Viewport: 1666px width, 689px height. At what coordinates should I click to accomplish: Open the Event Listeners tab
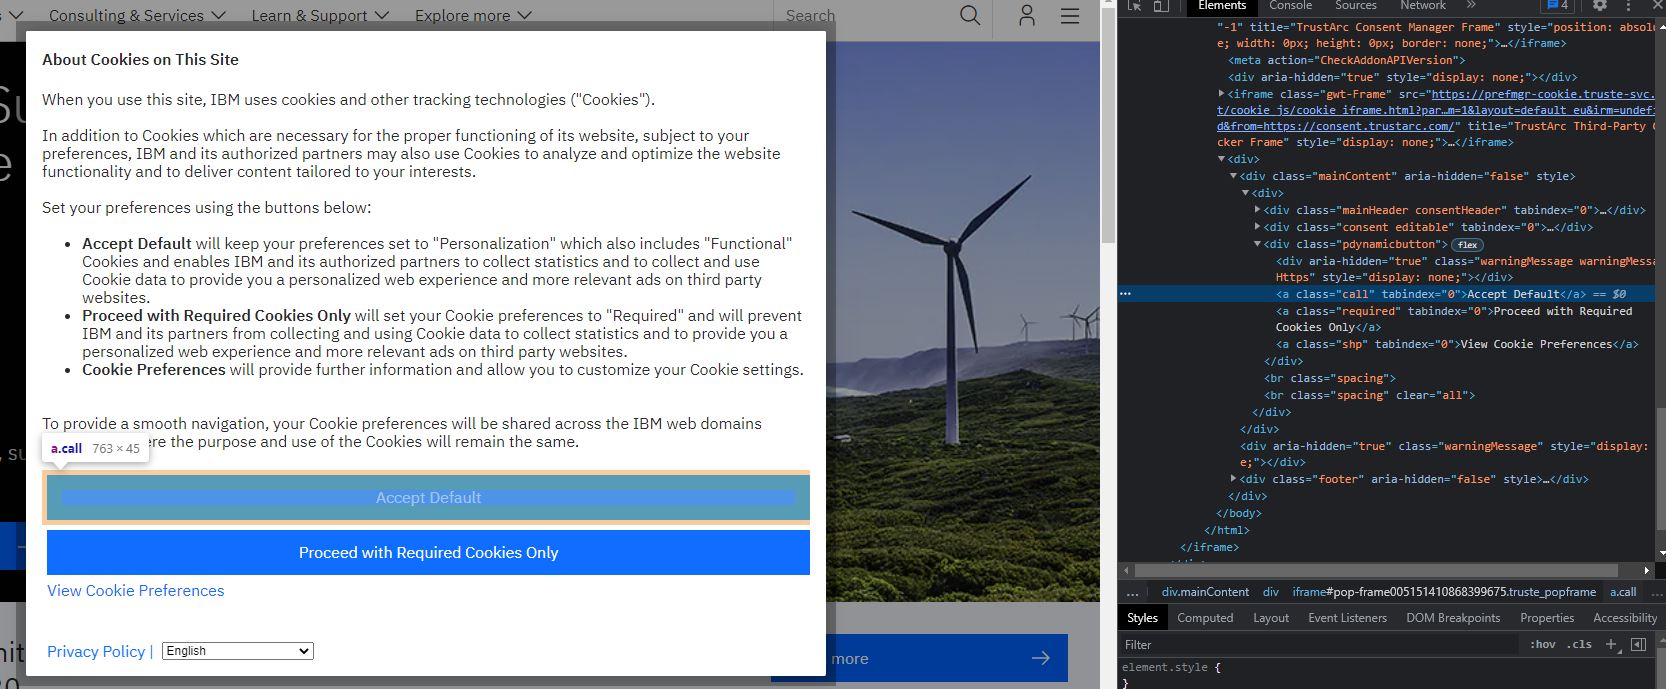coord(1347,618)
